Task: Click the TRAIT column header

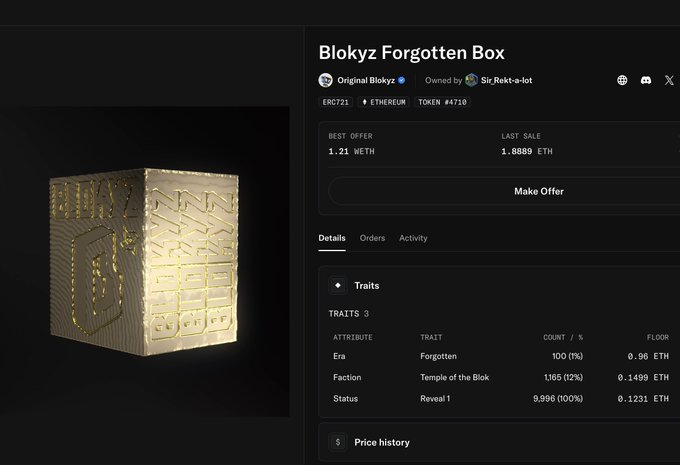Action: [431, 337]
